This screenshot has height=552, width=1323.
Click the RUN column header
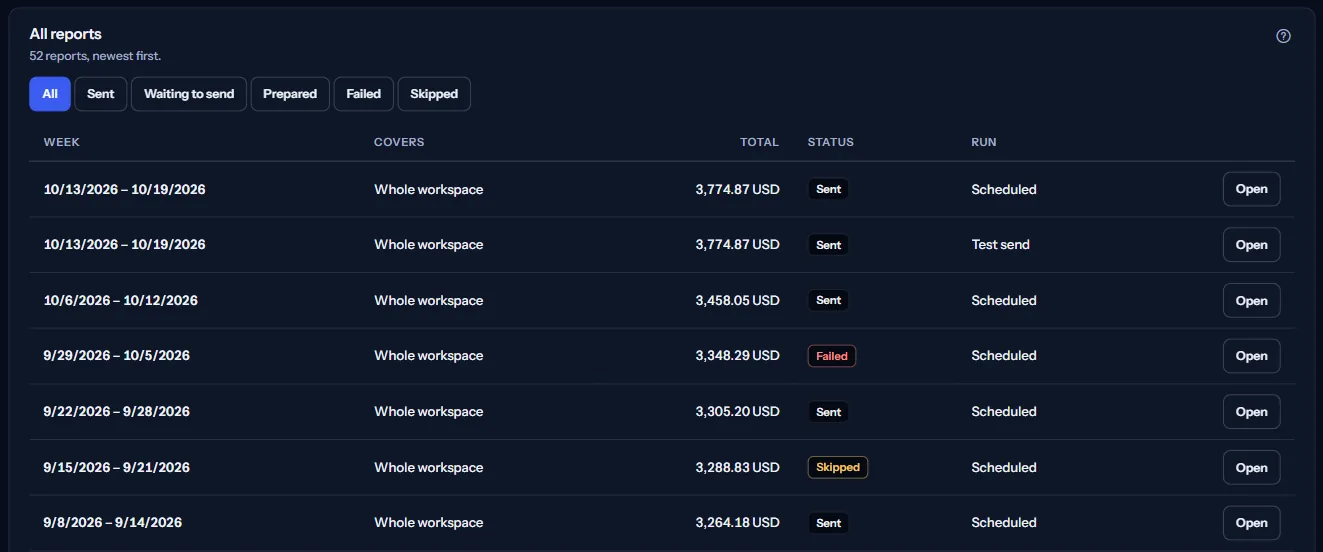(x=984, y=142)
